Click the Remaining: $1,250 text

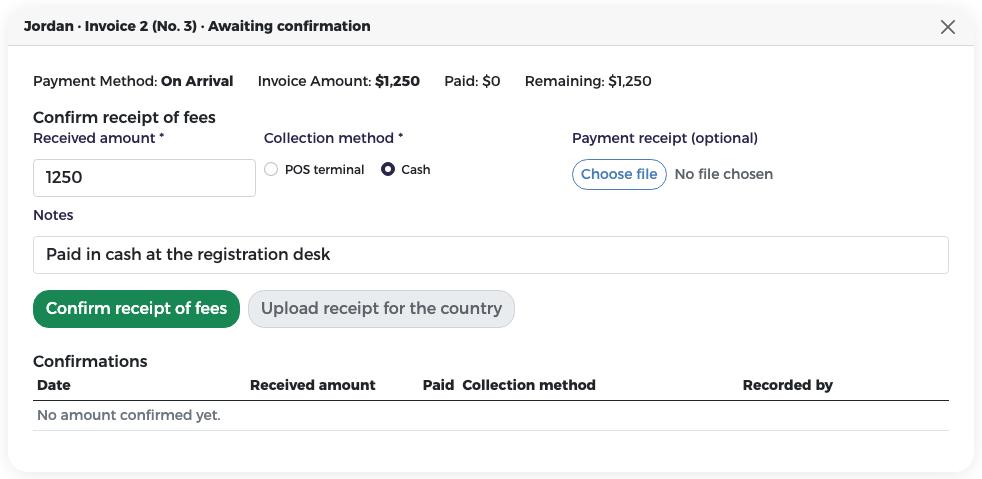coord(588,81)
